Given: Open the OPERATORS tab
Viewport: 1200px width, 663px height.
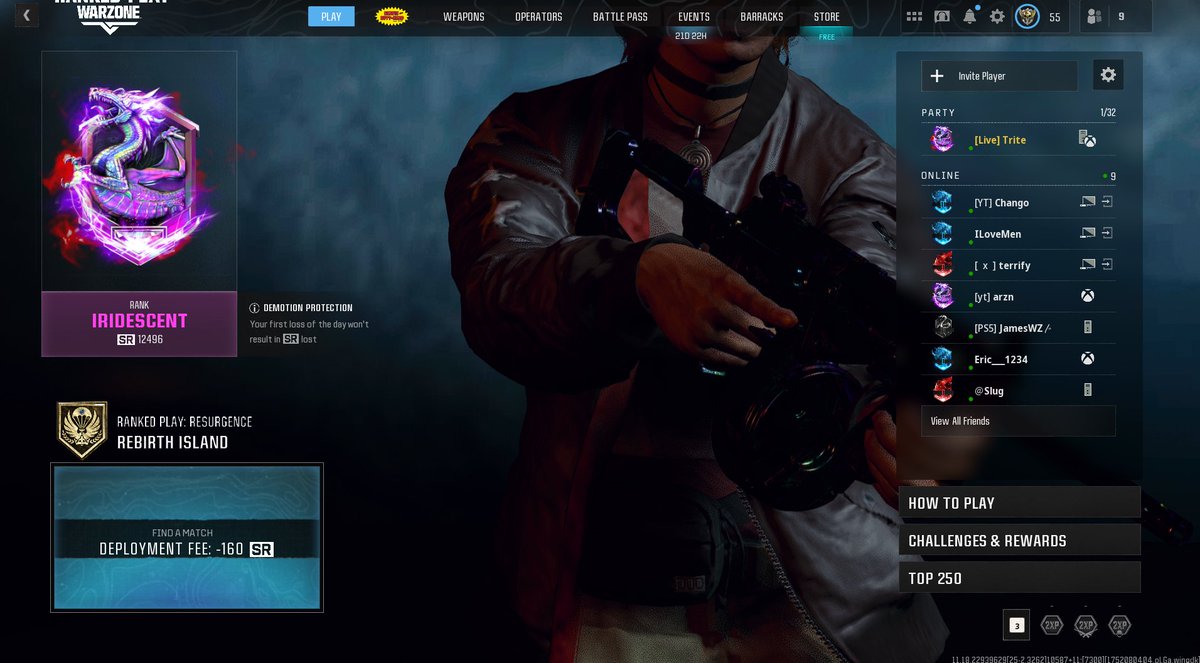Looking at the screenshot, I should (539, 17).
